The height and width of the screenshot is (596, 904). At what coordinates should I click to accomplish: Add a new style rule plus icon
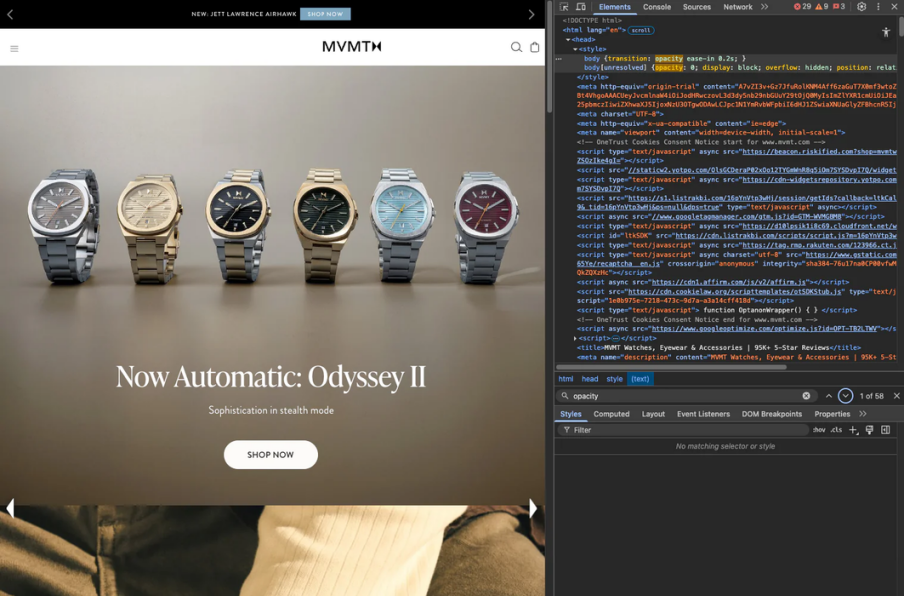pyautogui.click(x=853, y=430)
